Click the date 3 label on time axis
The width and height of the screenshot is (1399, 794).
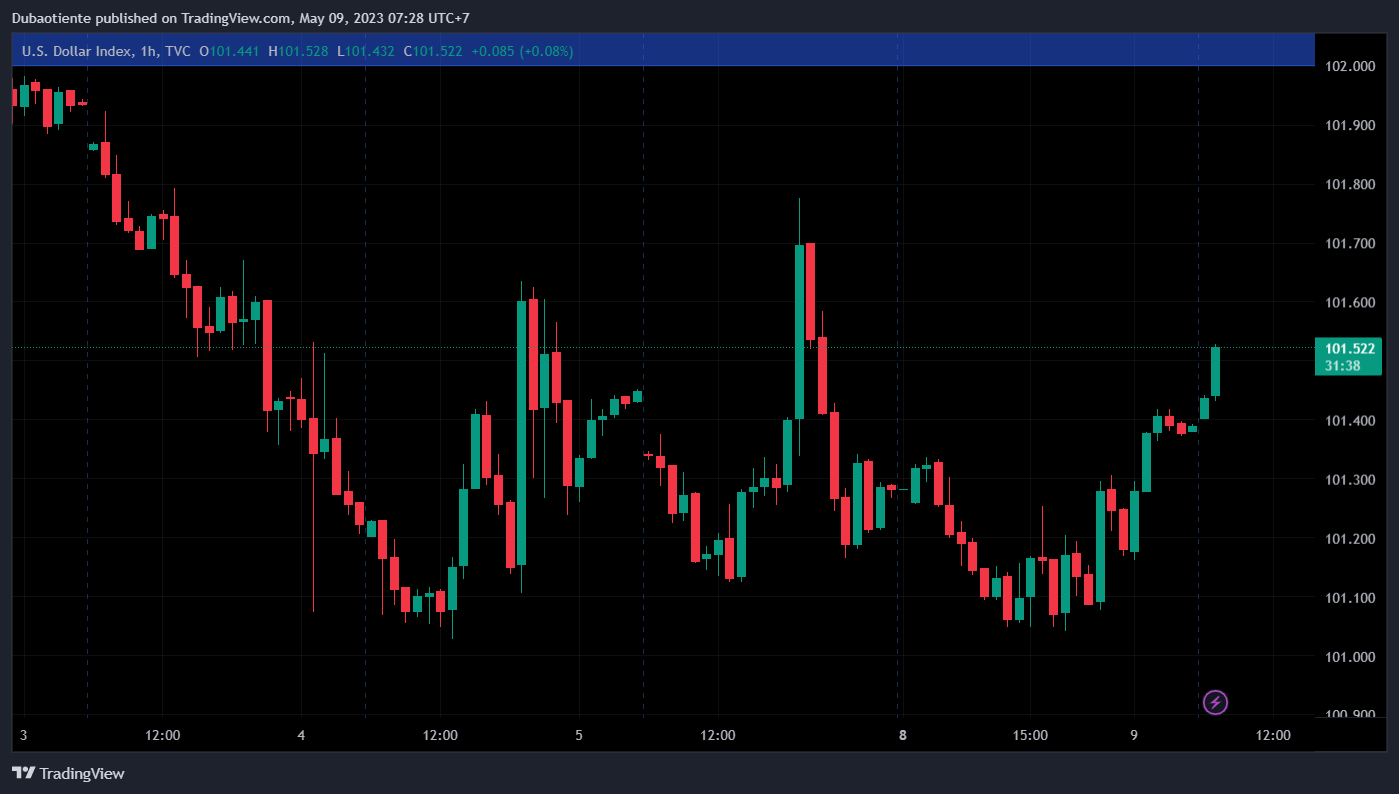point(24,735)
